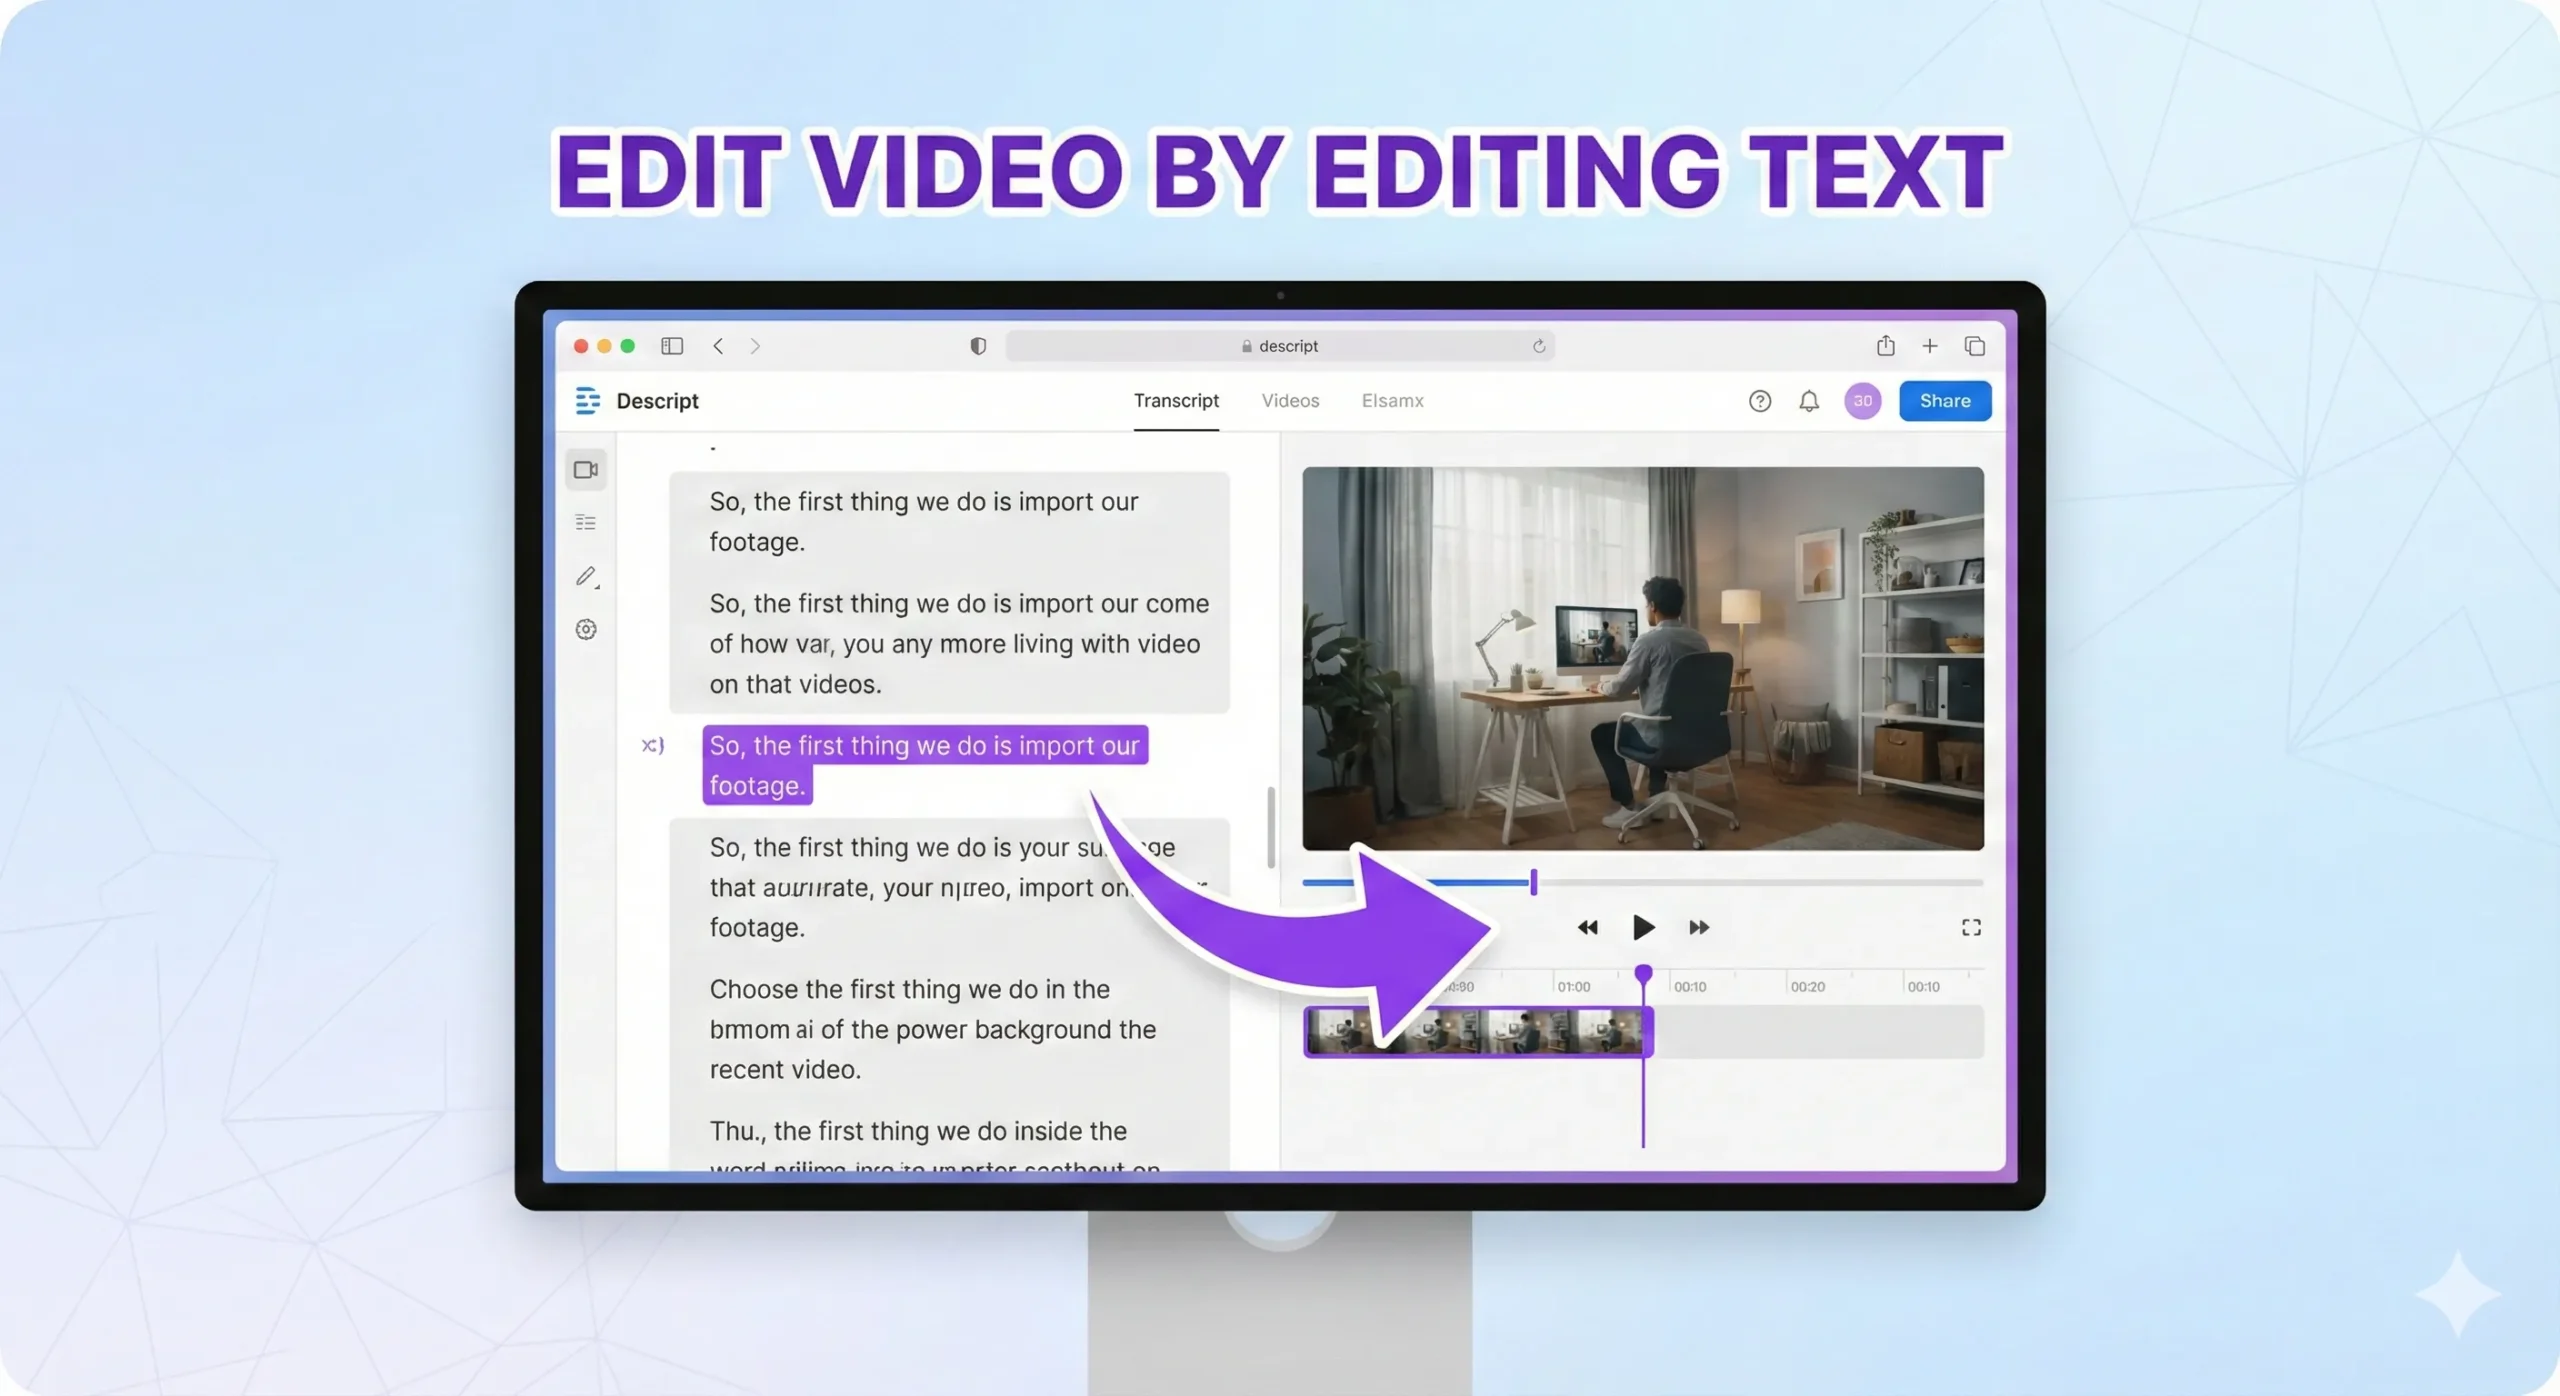Click the rewind button

1587,928
